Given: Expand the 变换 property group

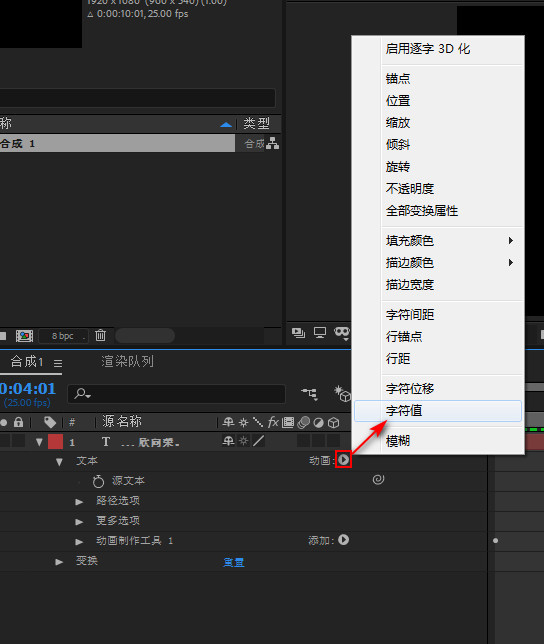Looking at the screenshot, I should tap(59, 562).
